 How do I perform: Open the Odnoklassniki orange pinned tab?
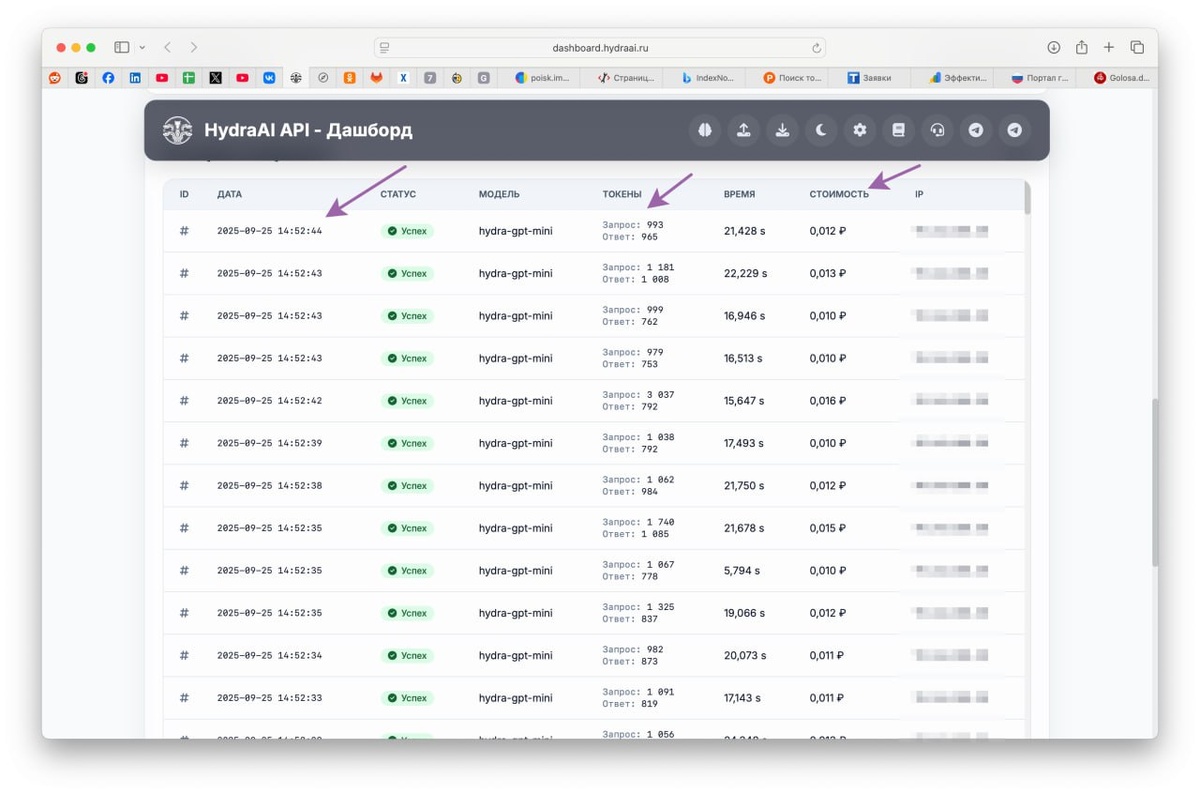click(350, 77)
